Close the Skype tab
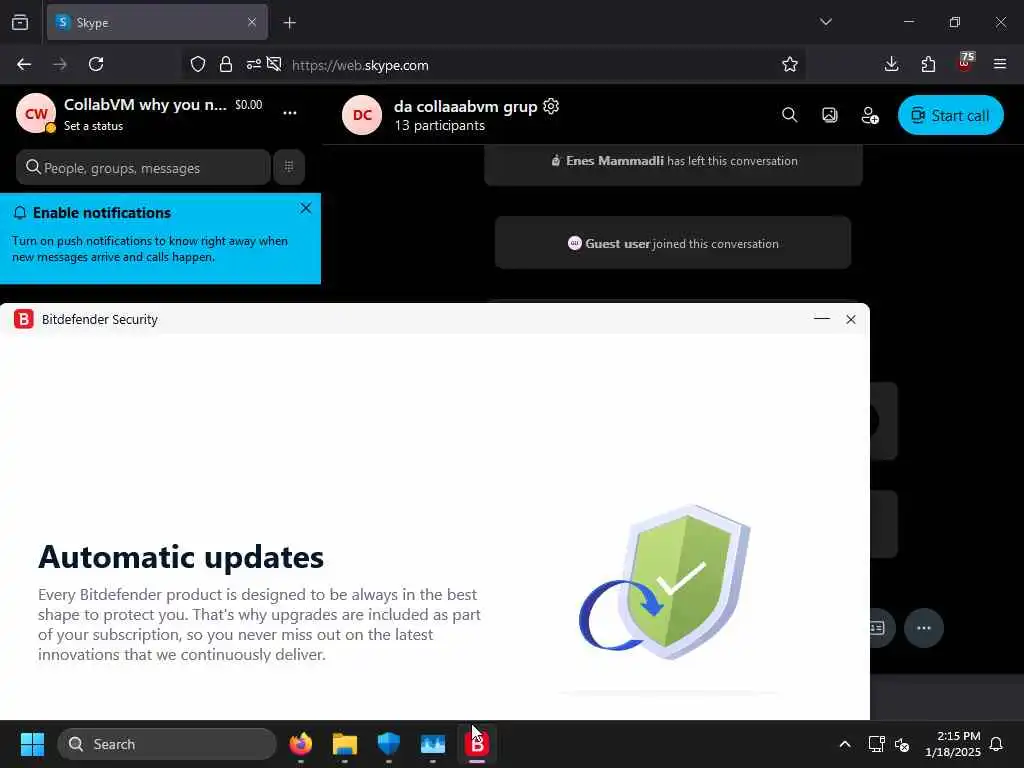Viewport: 1024px width, 768px height. point(252,22)
